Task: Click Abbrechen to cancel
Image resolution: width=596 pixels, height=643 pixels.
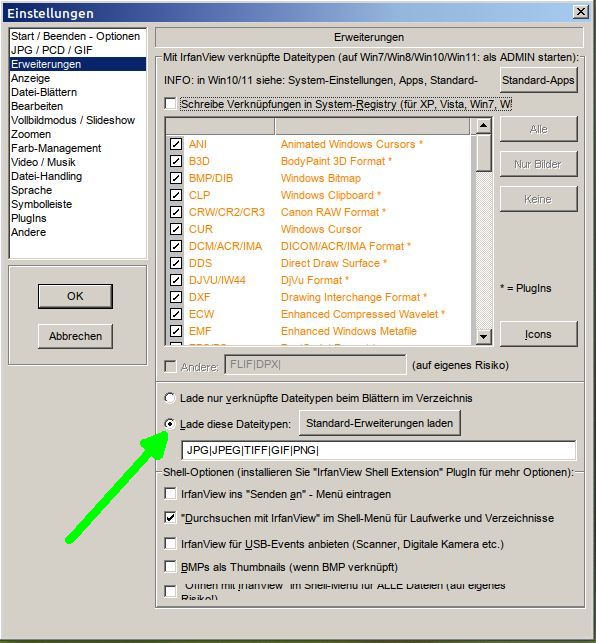Action: pyautogui.click(x=75, y=336)
